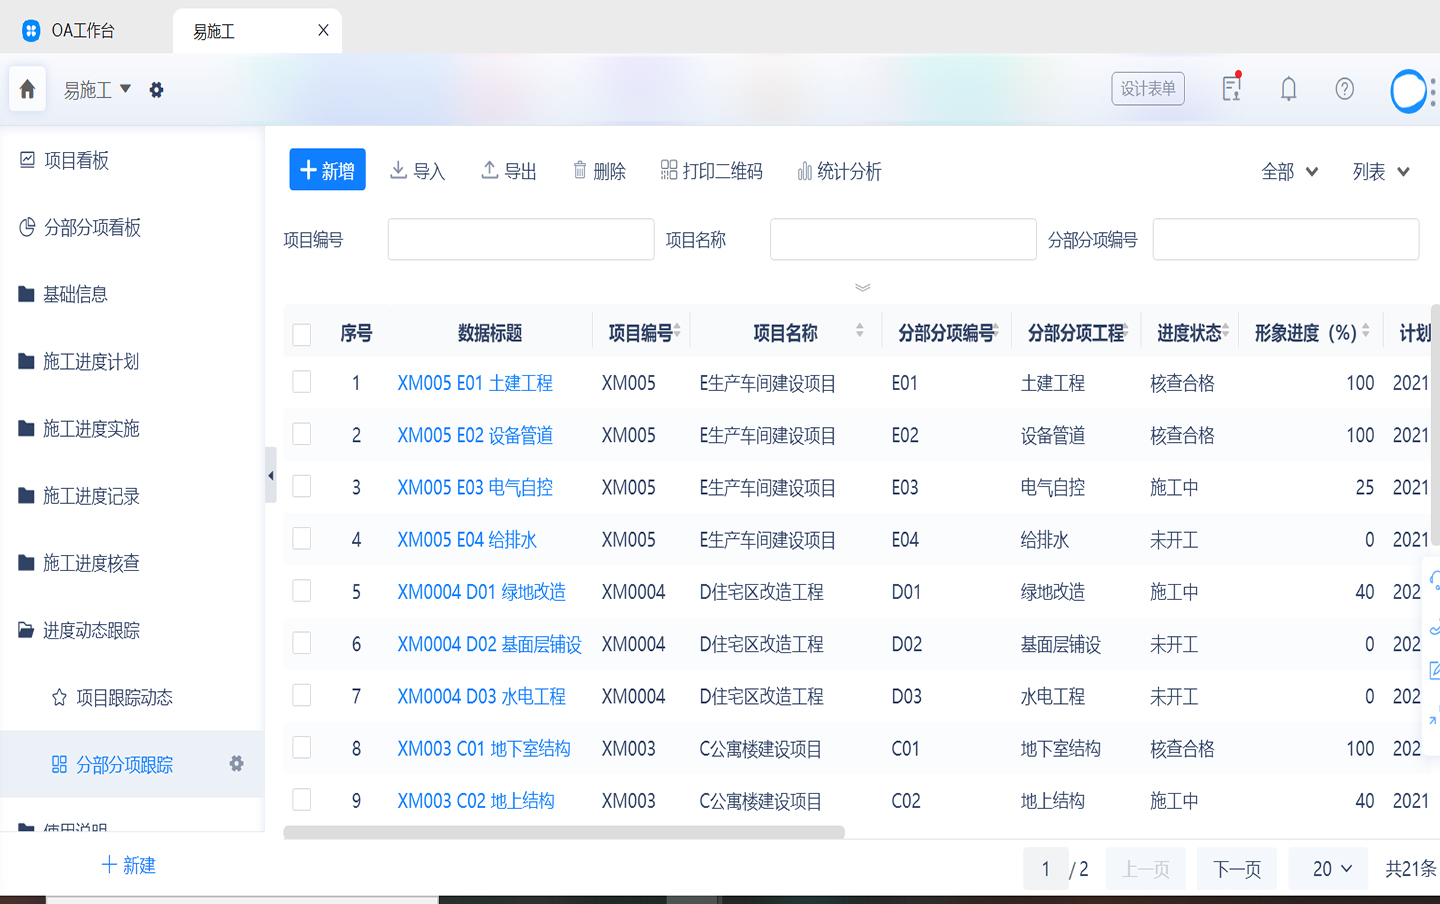Open the 20 per page dropdown
The height and width of the screenshot is (904, 1440).
click(x=1328, y=869)
